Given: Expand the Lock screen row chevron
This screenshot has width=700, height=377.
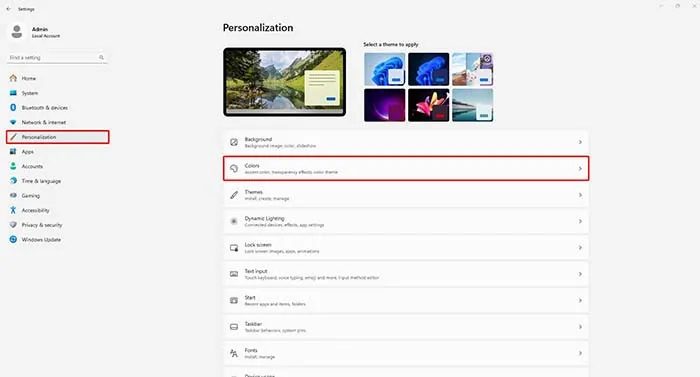Looking at the screenshot, I should pos(580,247).
